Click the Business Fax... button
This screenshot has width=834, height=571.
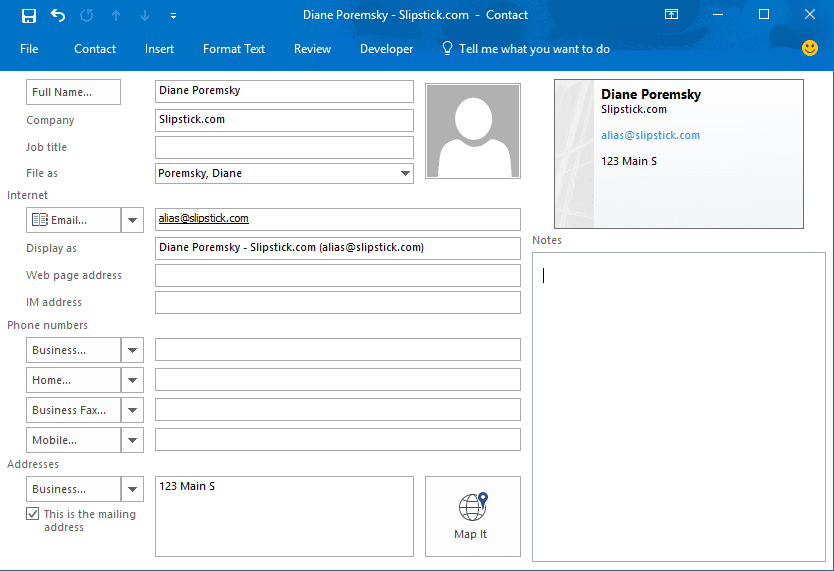click(x=73, y=410)
